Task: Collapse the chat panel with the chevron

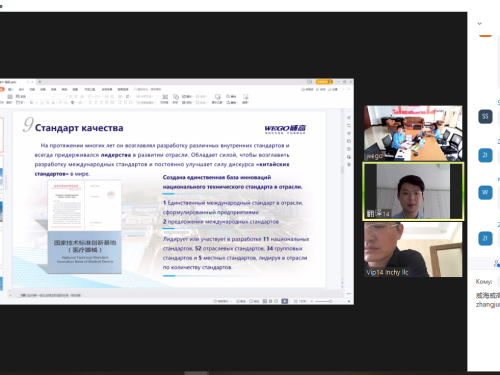Action: point(479,24)
